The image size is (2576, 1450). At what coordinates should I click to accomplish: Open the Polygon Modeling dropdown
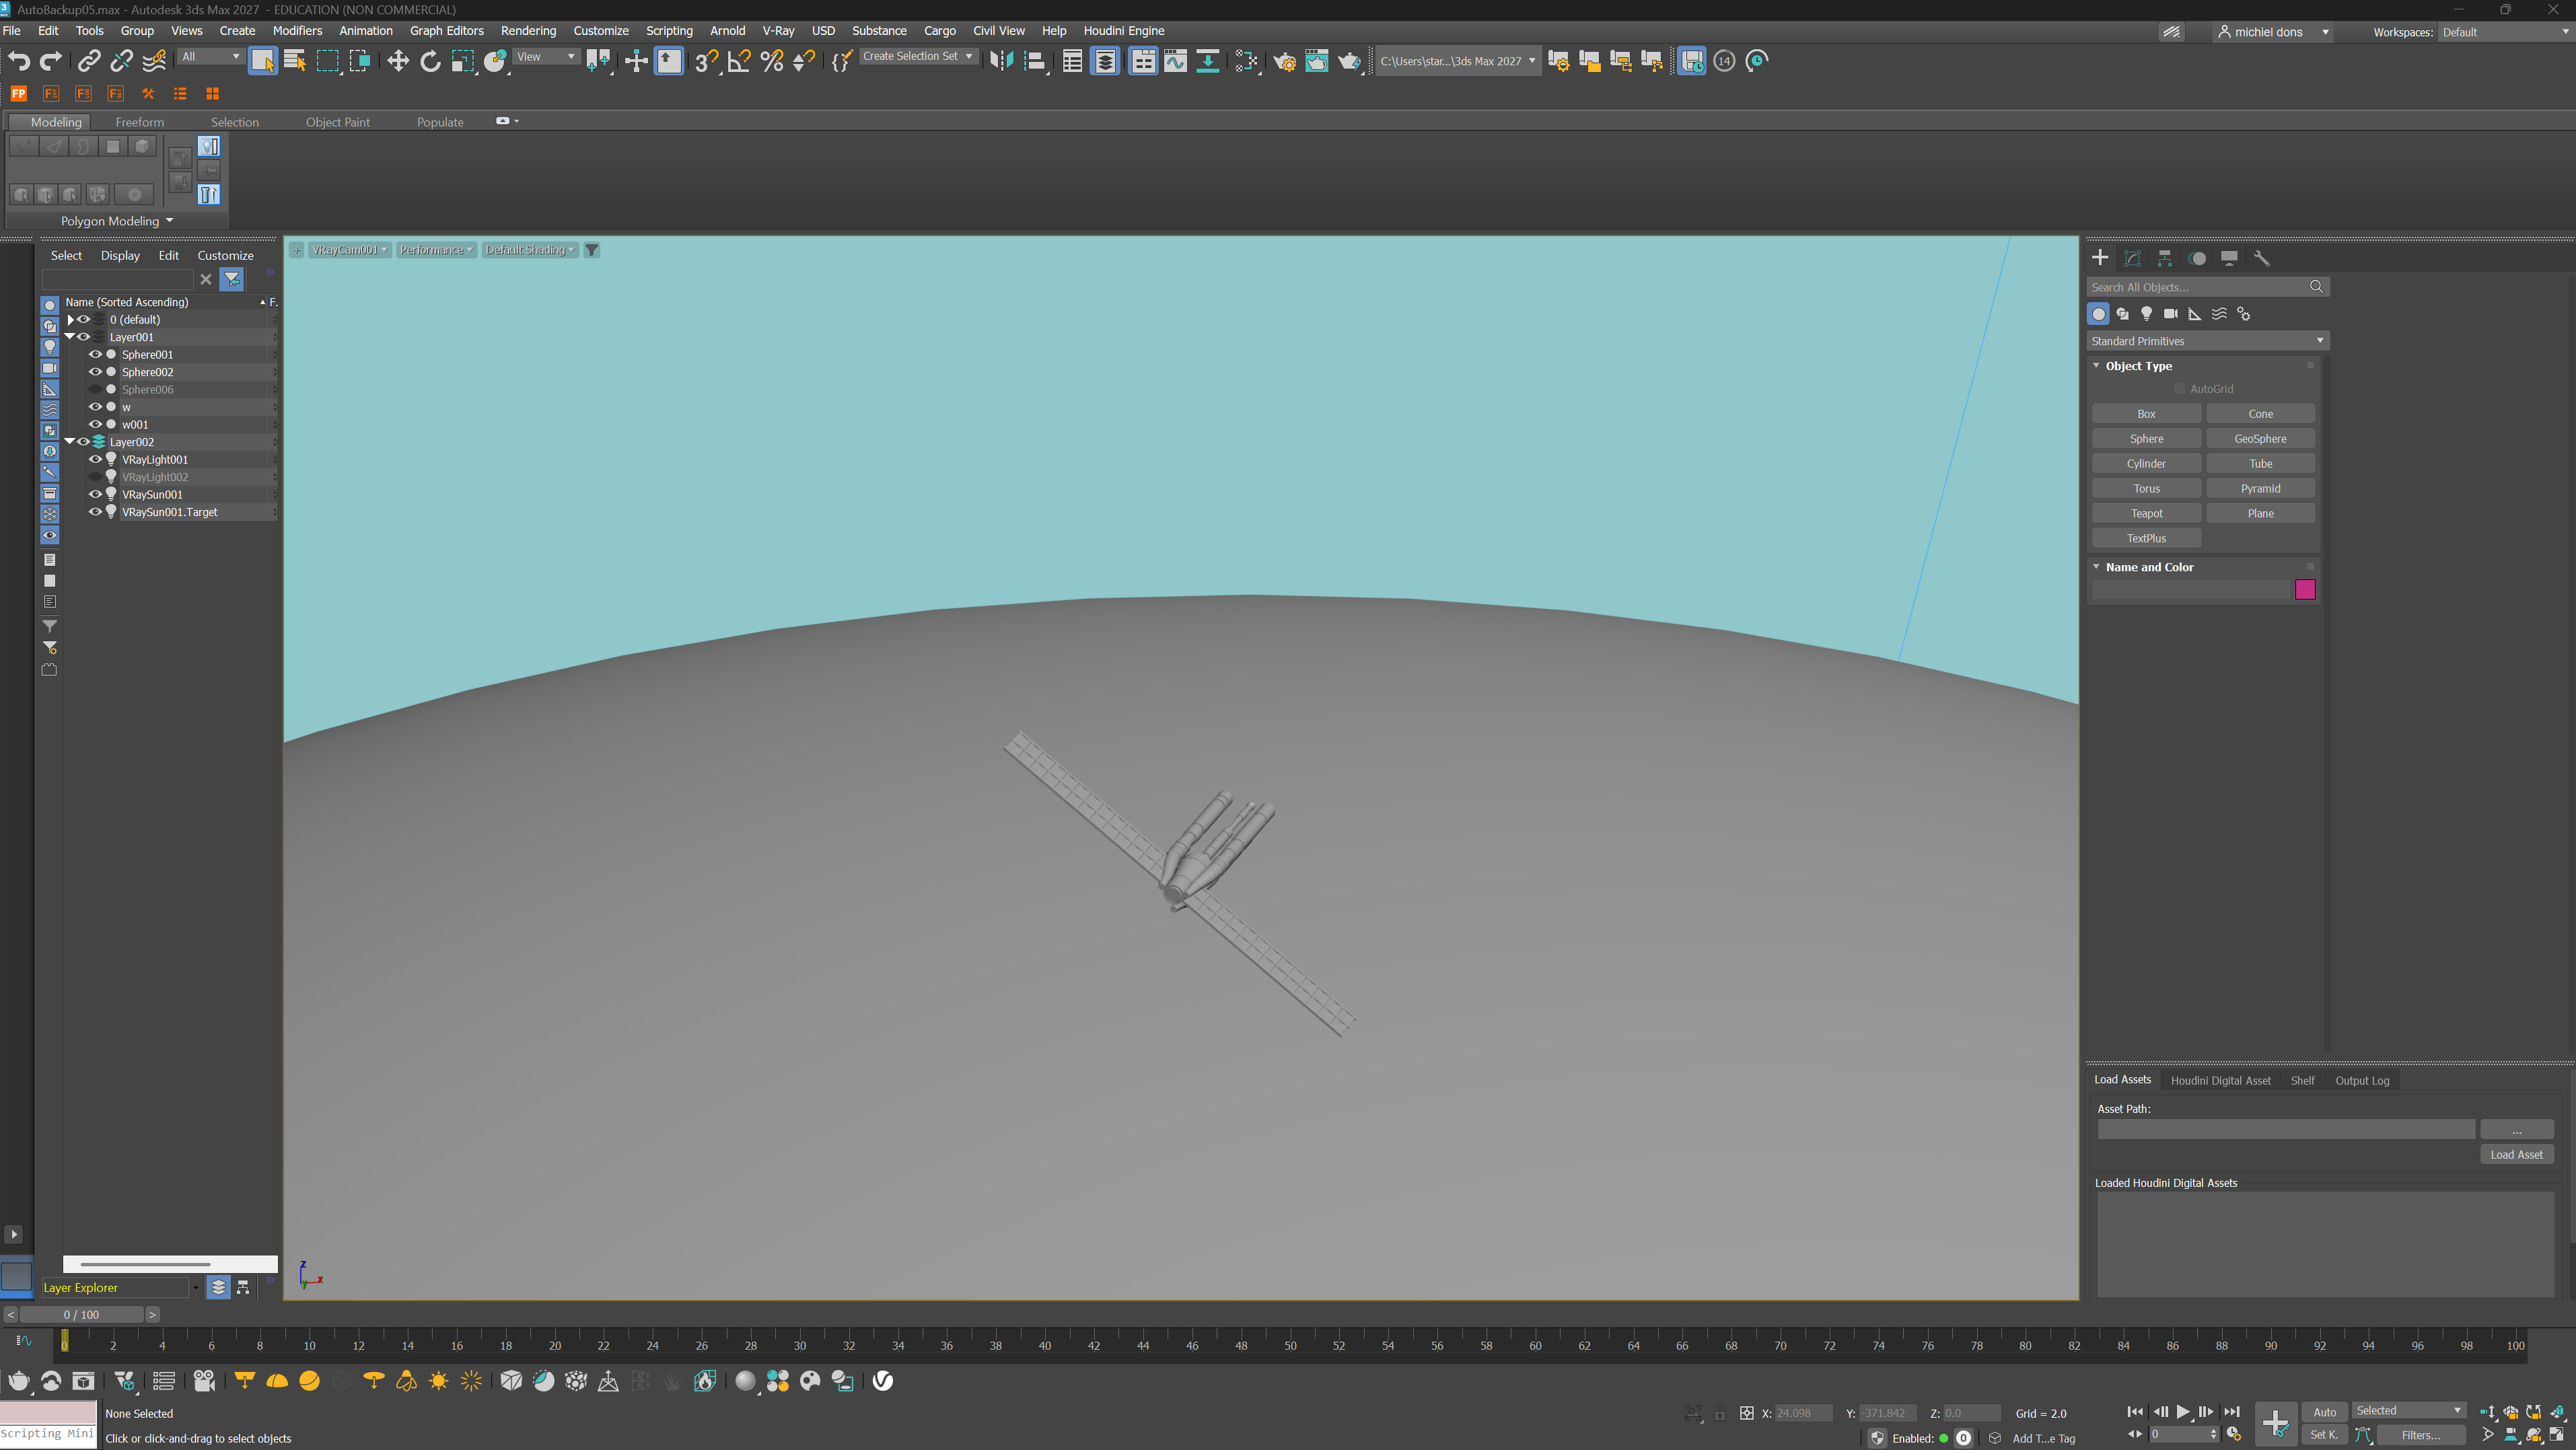pos(117,221)
